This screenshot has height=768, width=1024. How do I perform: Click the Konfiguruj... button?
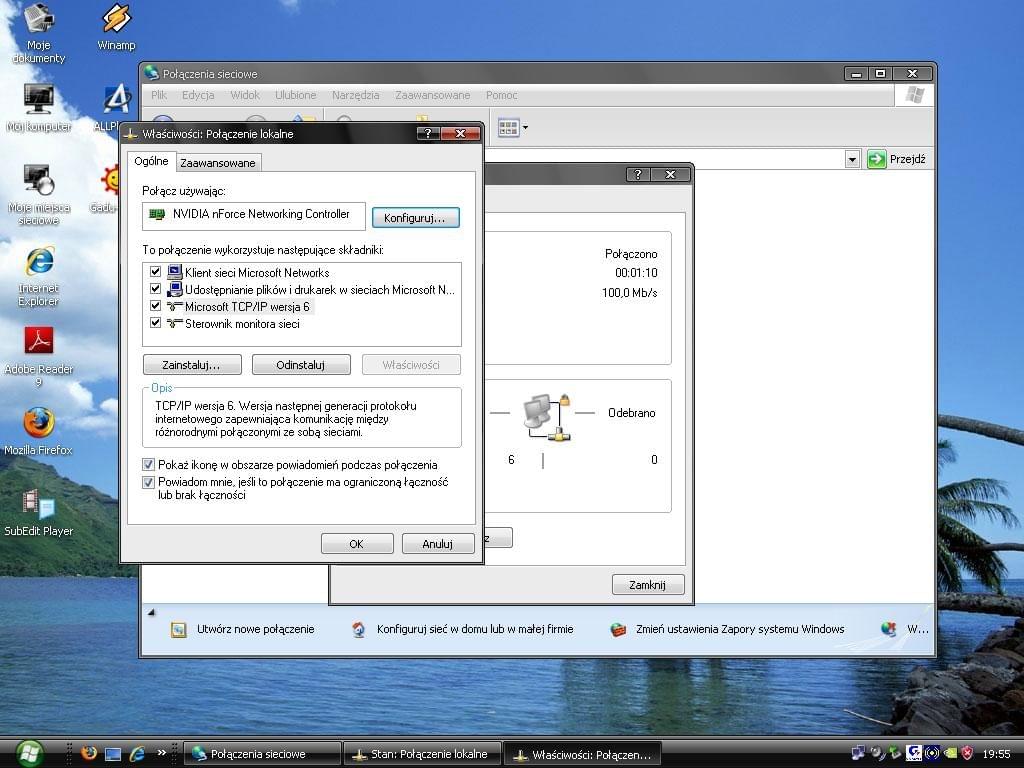[x=415, y=217]
